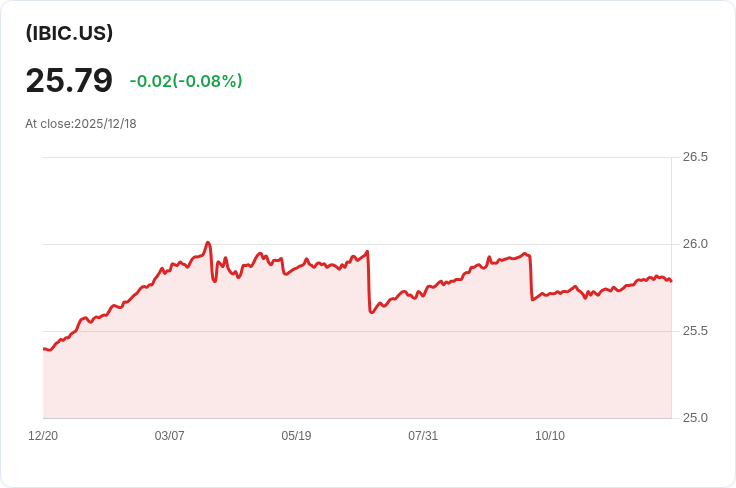The height and width of the screenshot is (488, 736).
Task: Click the leftmost starting point of the price line
Action: (x=44, y=349)
